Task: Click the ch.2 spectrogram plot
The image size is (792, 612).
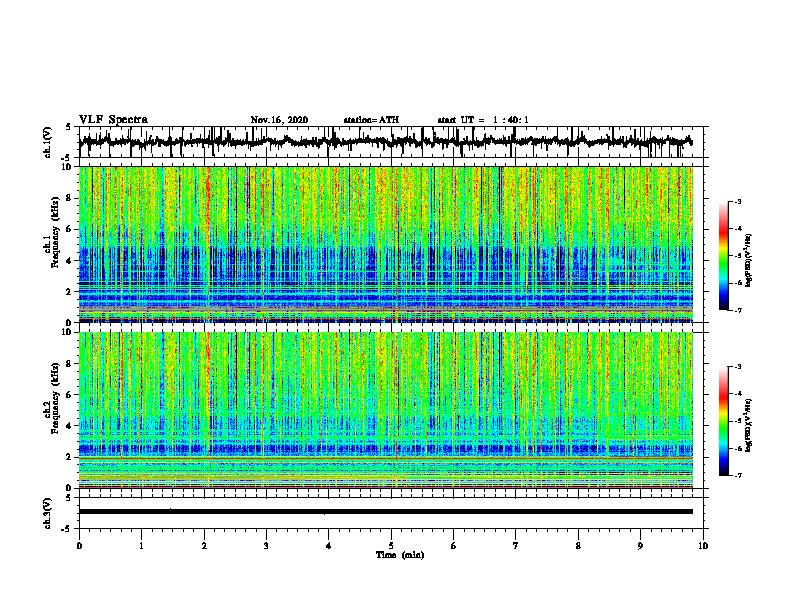Action: click(x=386, y=410)
